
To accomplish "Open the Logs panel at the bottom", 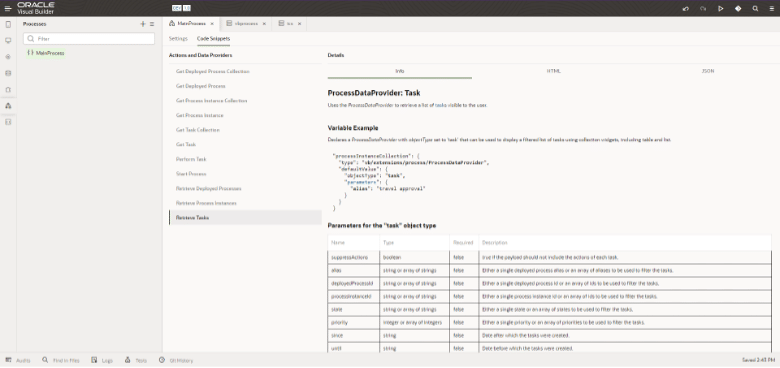I will (102, 360).
